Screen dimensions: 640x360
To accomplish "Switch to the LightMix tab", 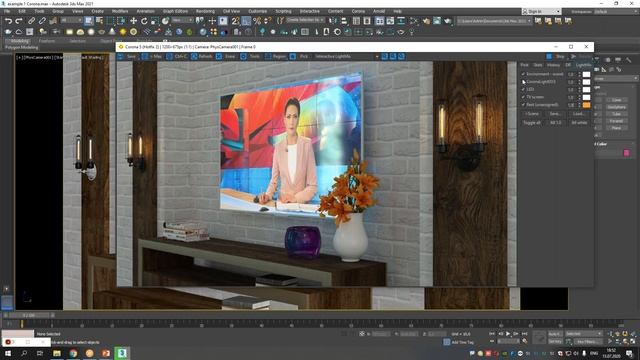I will 583,65.
